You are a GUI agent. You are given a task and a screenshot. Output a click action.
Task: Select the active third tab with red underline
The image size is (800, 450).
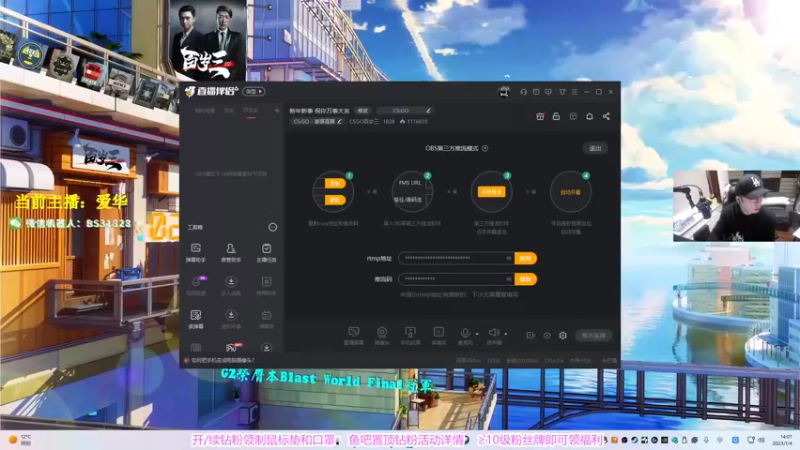coord(251,111)
